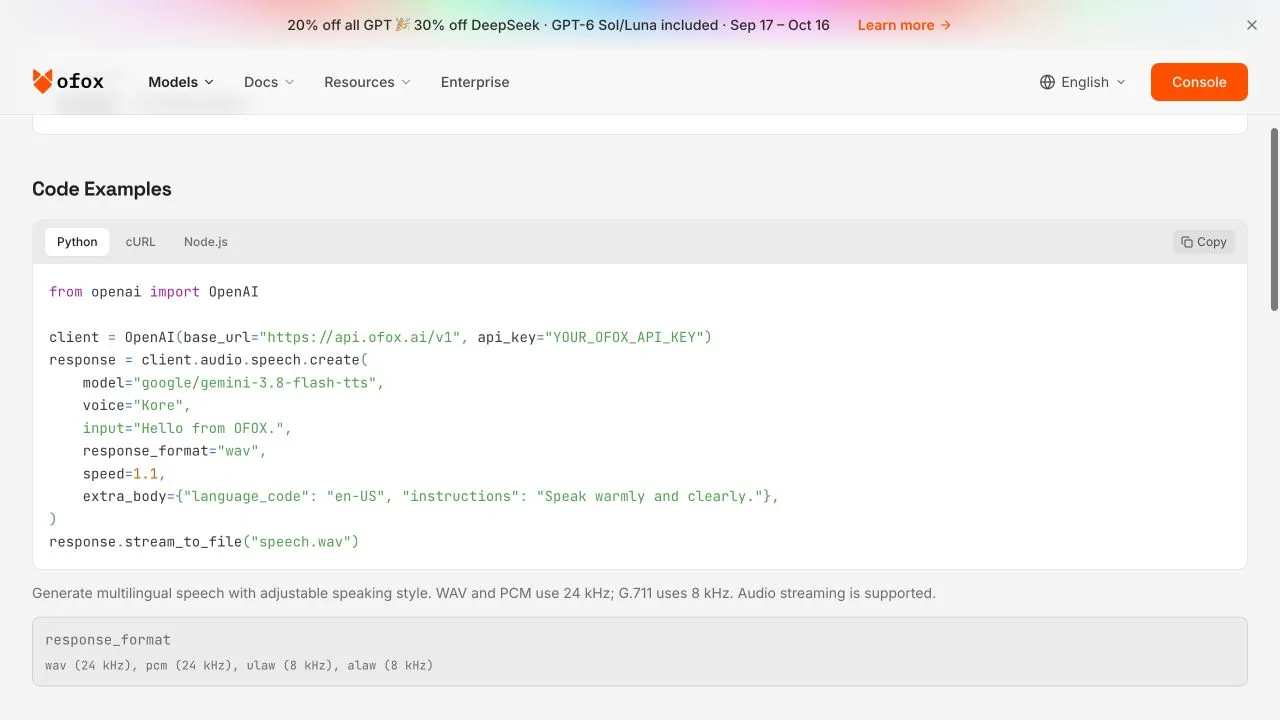Click the globe language icon
The image size is (1280, 720).
(1047, 82)
